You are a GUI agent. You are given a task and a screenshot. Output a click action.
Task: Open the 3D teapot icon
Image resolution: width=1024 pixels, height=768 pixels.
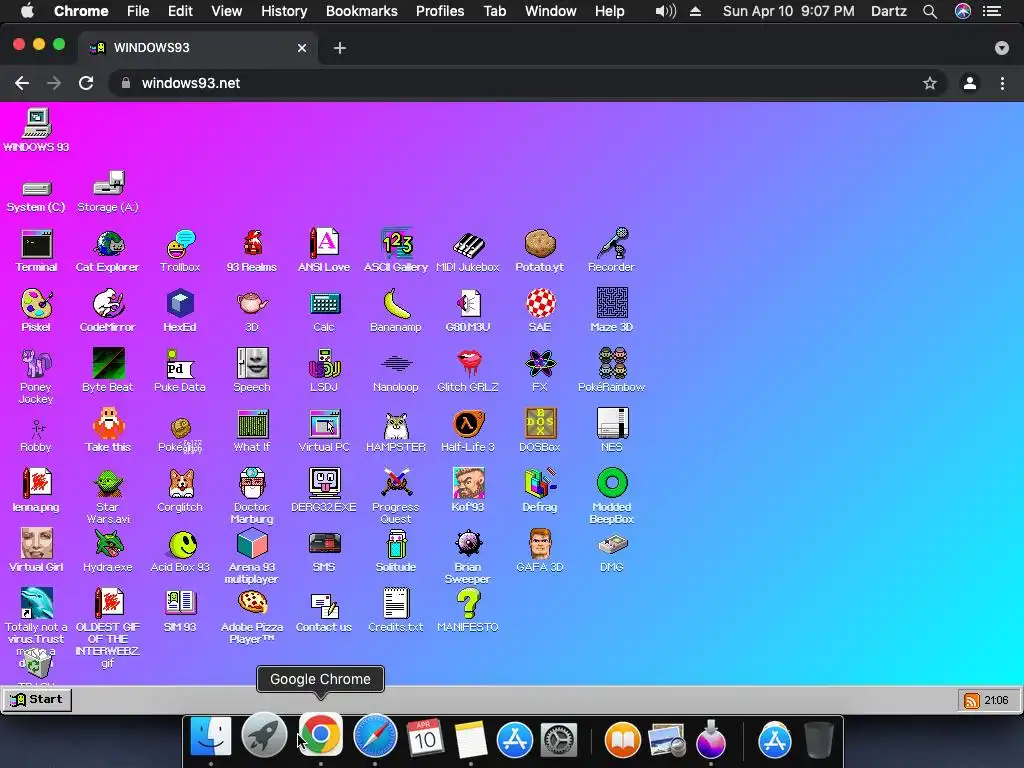coord(252,305)
